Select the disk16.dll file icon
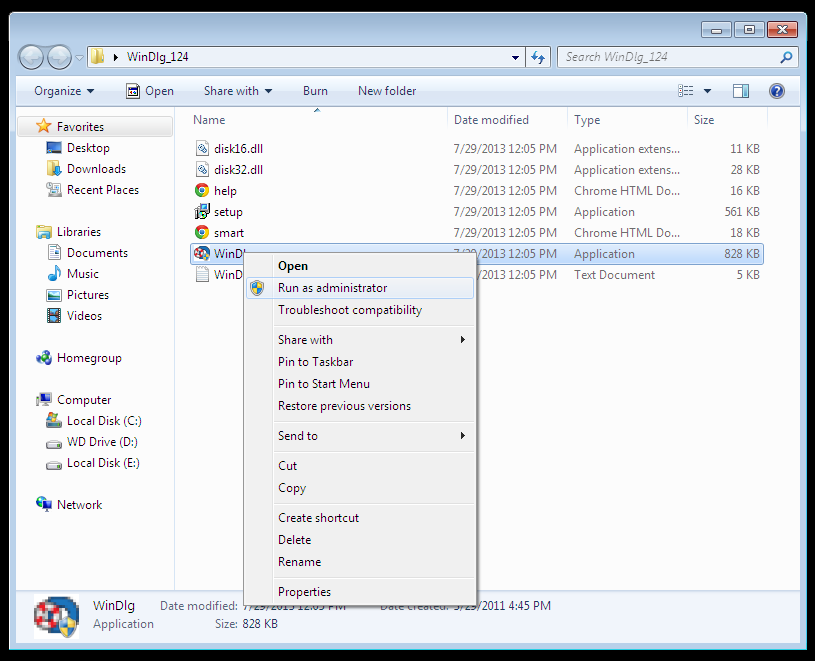Viewport: 815px width, 661px height. click(x=202, y=149)
